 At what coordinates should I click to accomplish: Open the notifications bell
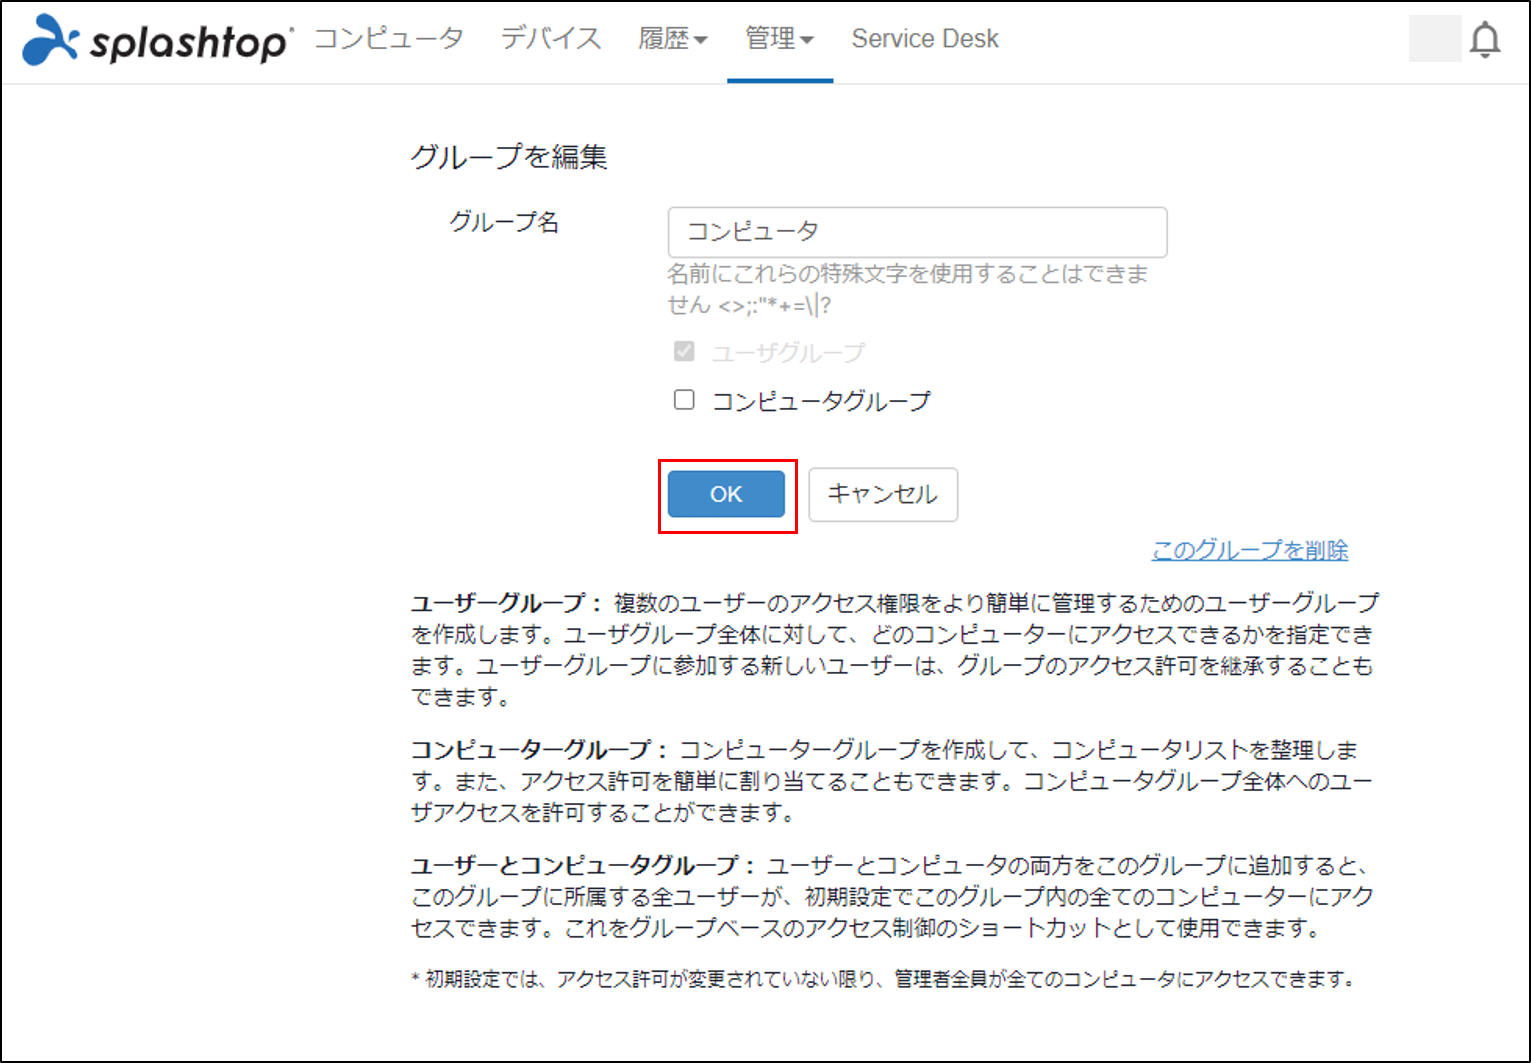click(x=1485, y=40)
